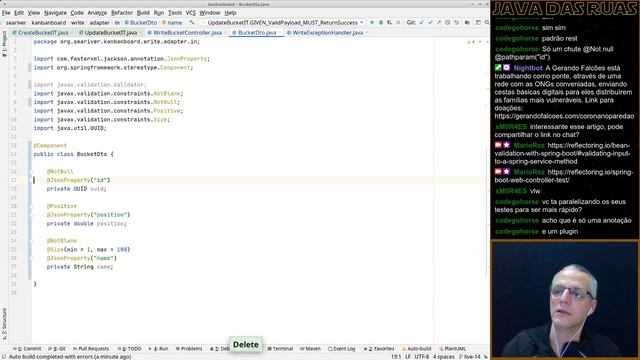Open the Refactor menu
This screenshot has width=640, height=360.
point(122,13)
